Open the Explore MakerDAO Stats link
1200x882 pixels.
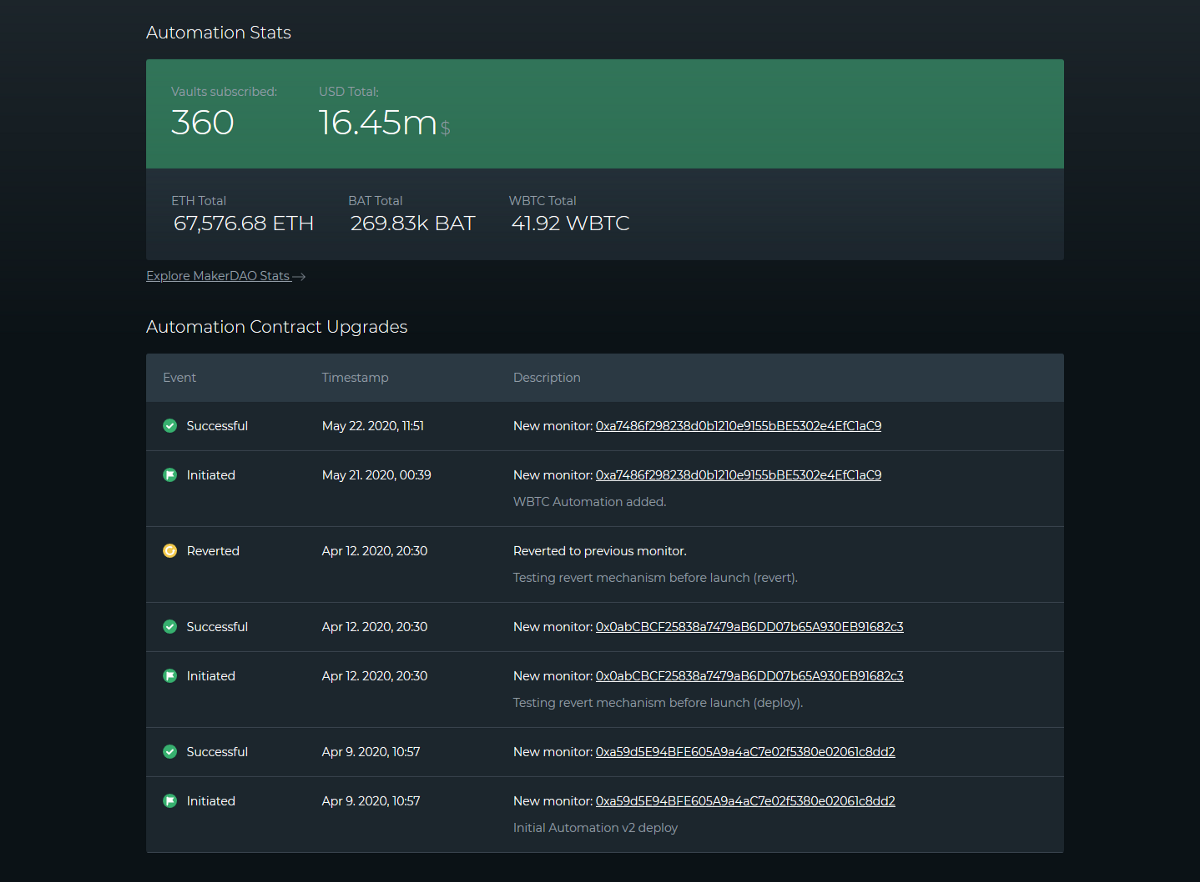[x=226, y=276]
